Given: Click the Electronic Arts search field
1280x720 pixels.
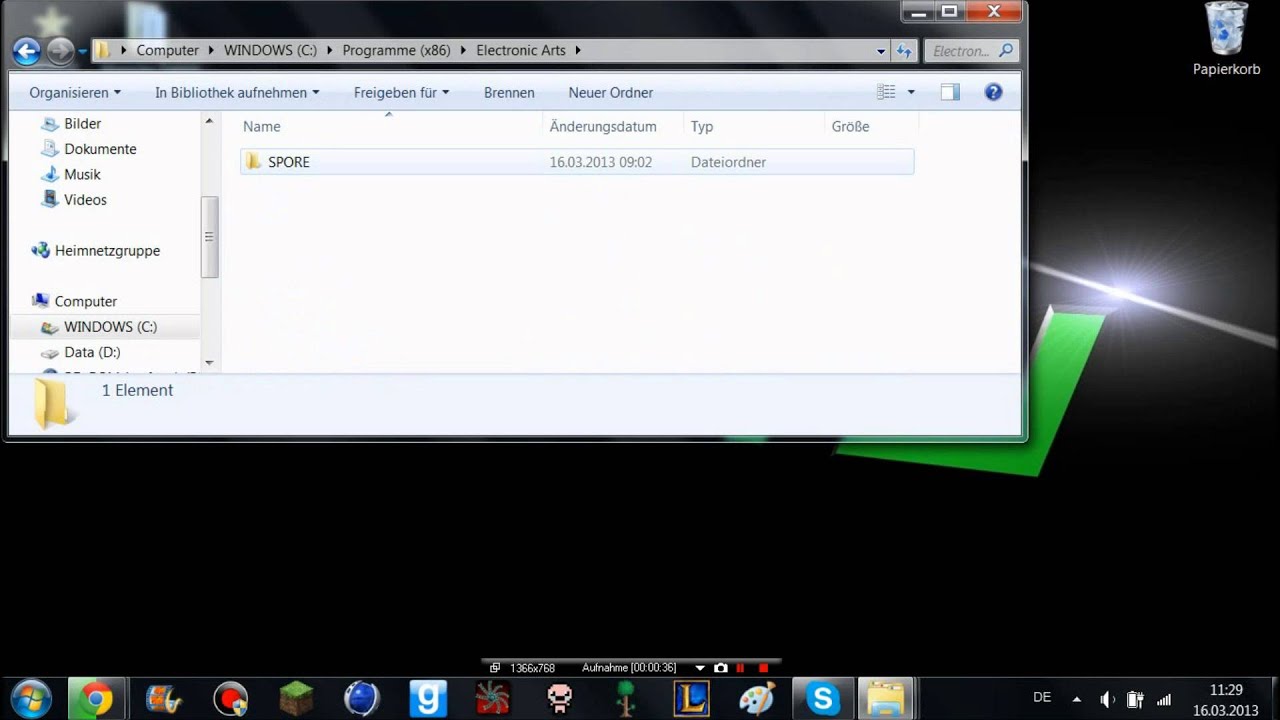Looking at the screenshot, I should 973,50.
